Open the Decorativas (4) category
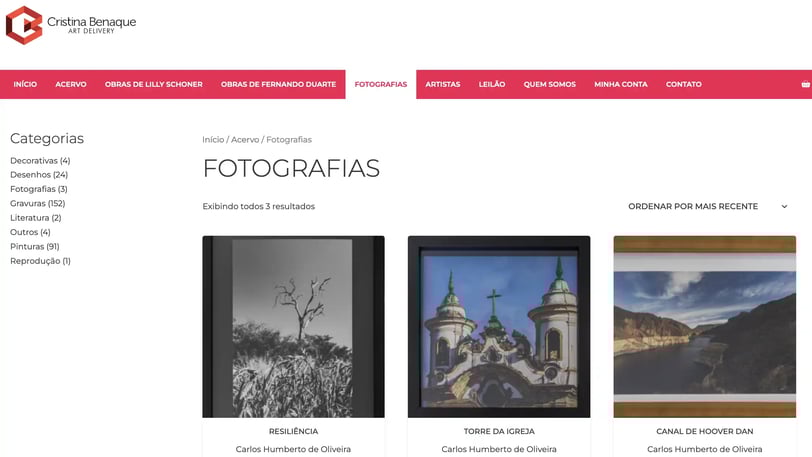The width and height of the screenshot is (812, 457). click(40, 161)
